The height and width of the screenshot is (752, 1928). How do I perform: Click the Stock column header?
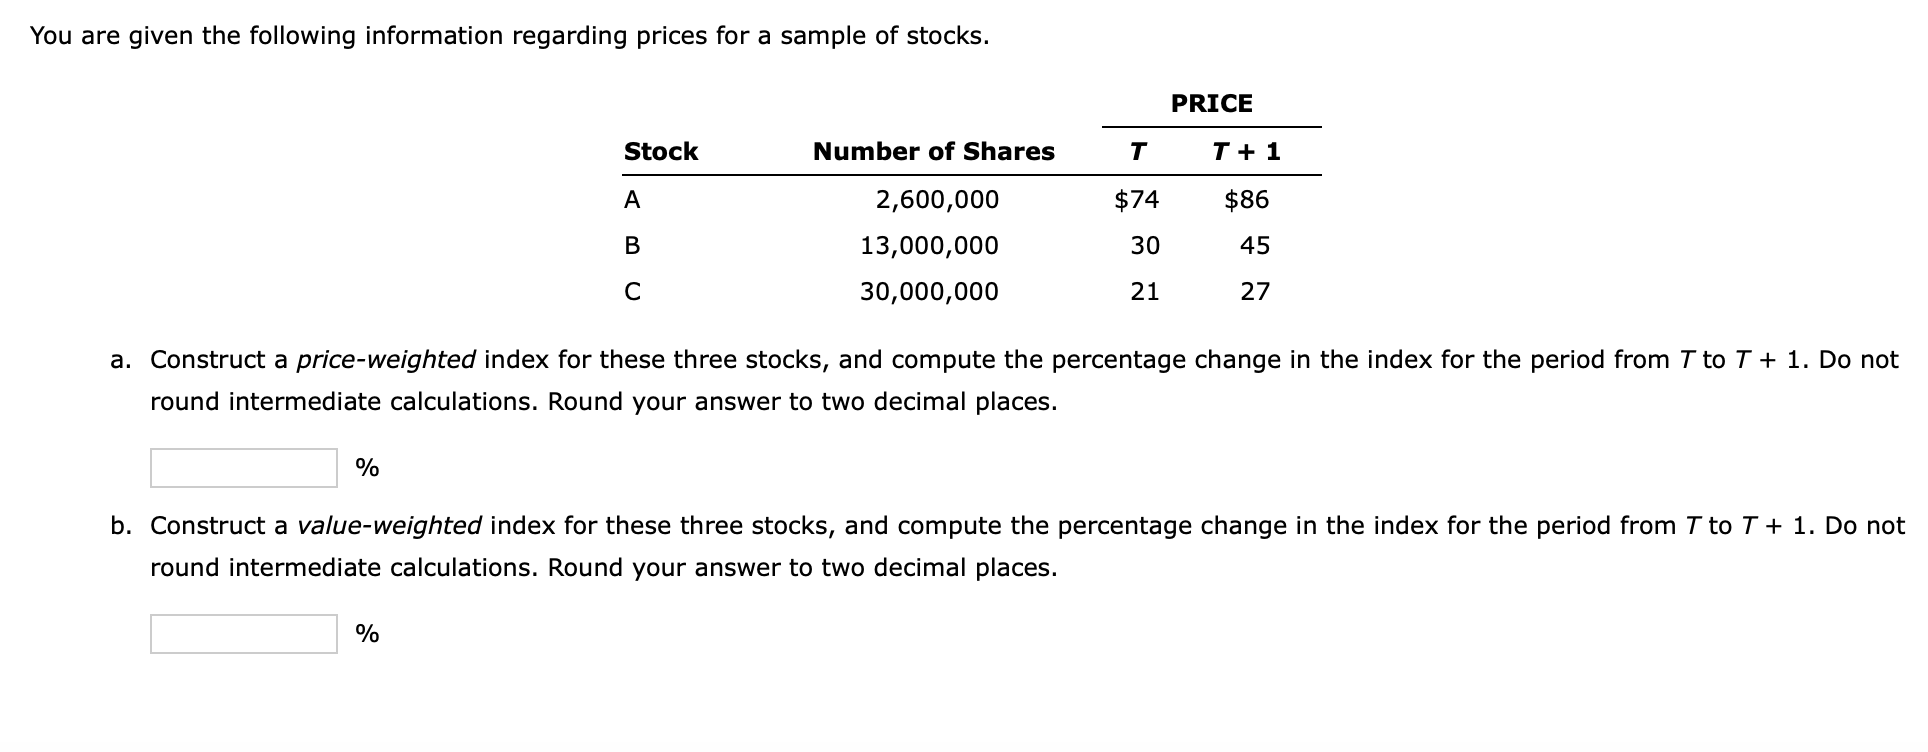click(660, 151)
